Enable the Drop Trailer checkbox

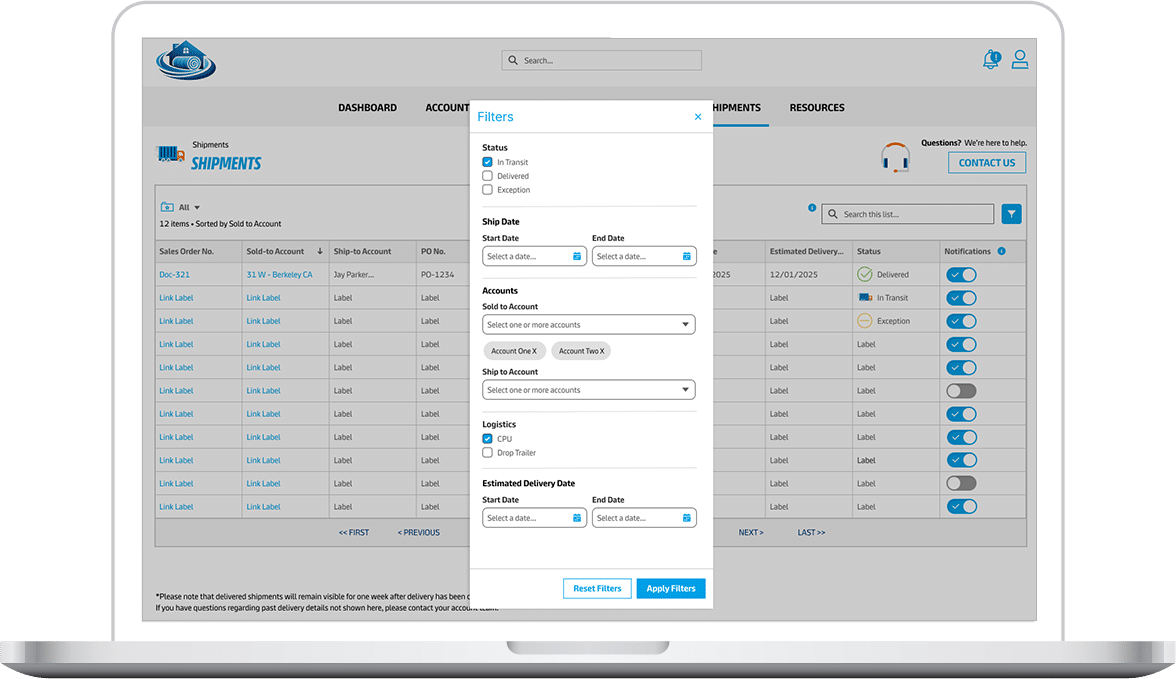(488, 453)
